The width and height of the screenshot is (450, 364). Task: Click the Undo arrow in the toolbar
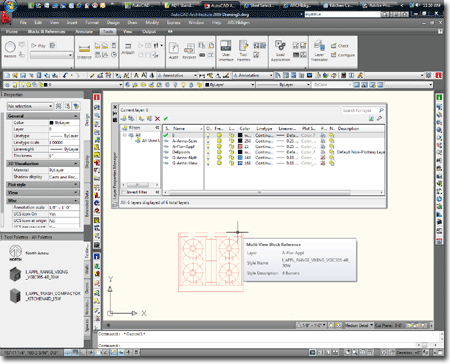pyautogui.click(x=65, y=75)
